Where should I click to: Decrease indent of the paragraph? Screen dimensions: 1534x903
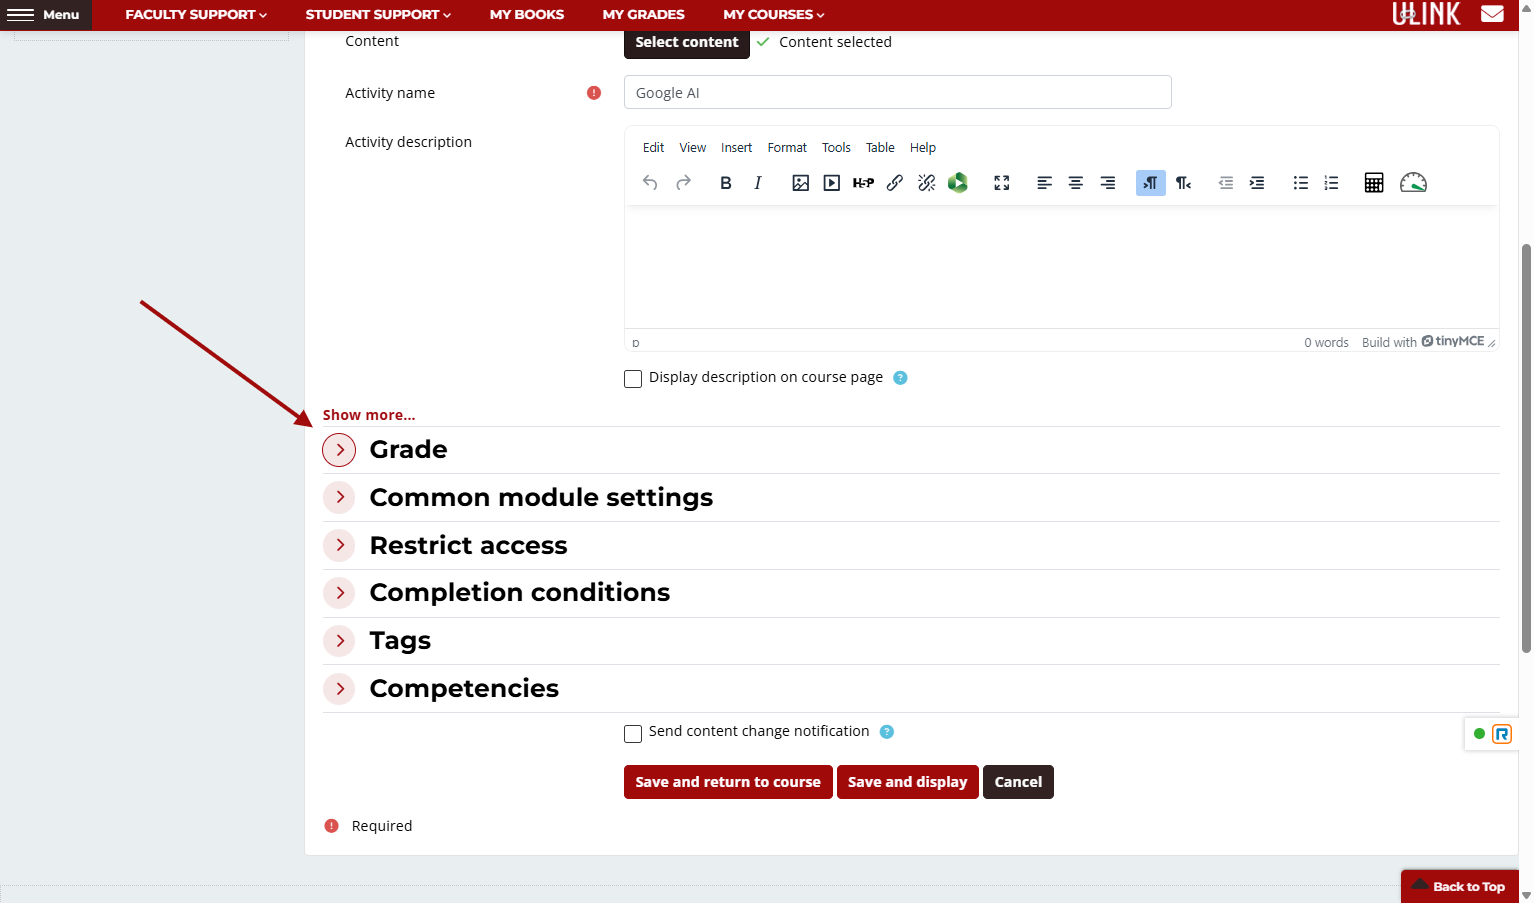(x=1226, y=183)
